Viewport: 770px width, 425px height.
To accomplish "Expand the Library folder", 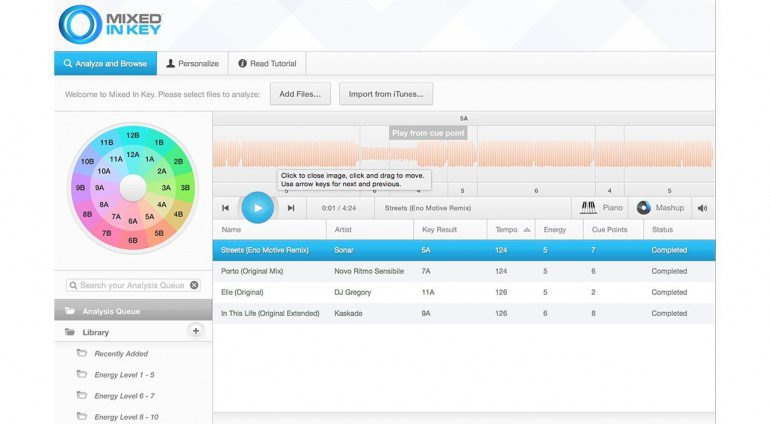I will [96, 332].
